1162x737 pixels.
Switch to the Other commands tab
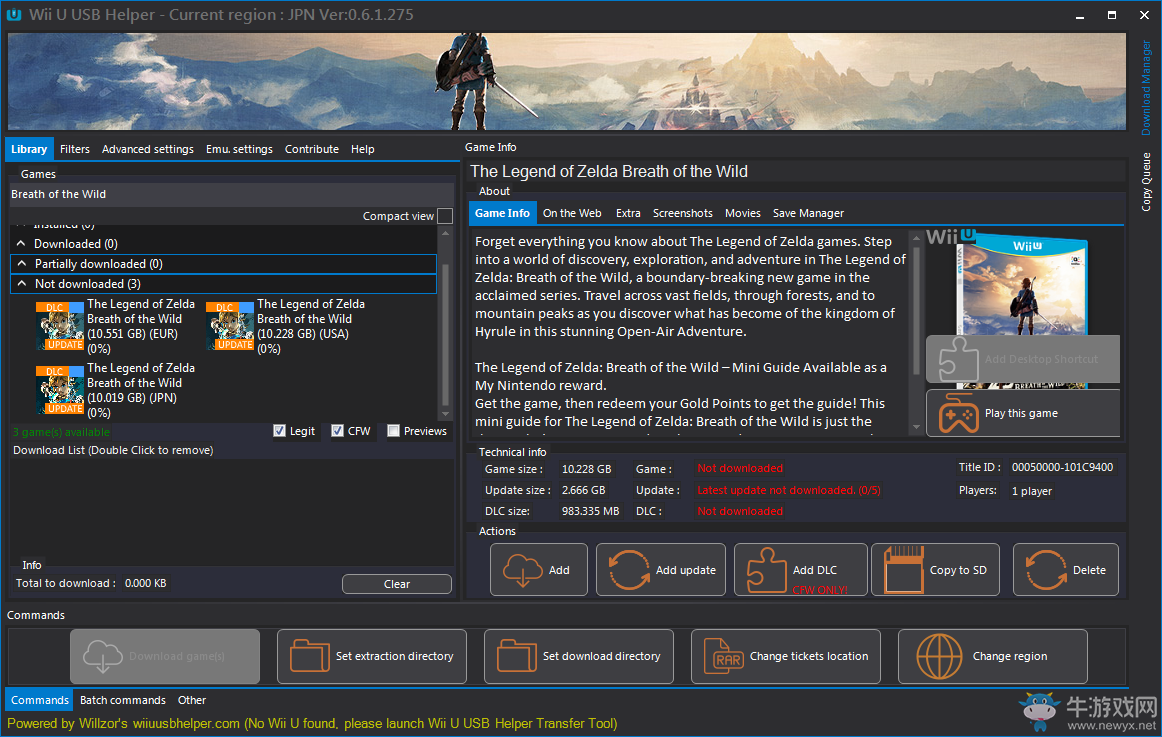[192, 700]
